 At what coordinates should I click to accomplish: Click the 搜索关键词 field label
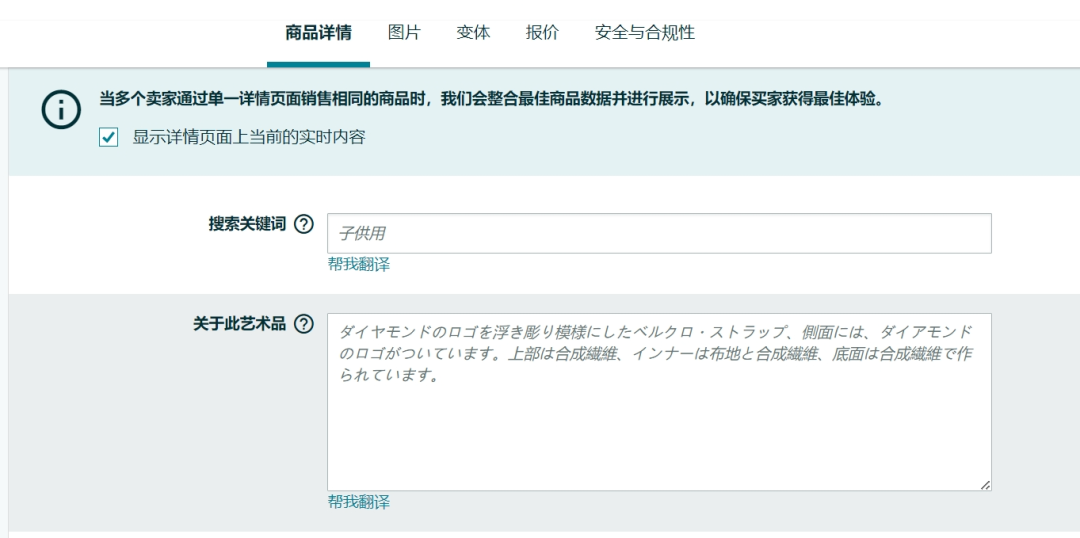247,225
